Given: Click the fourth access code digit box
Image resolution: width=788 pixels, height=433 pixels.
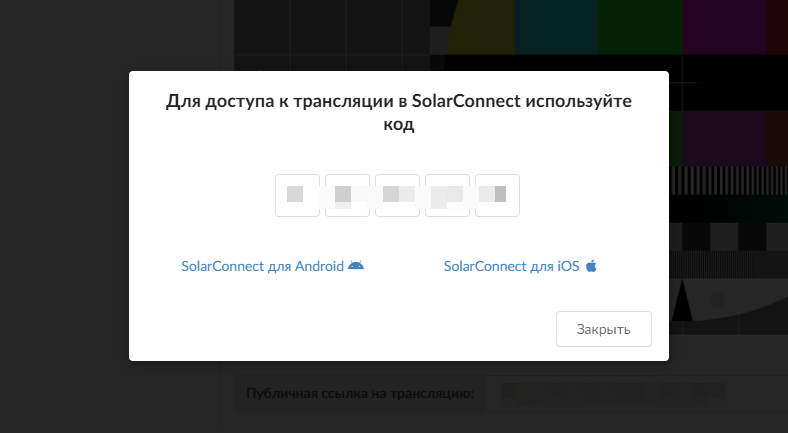Looking at the screenshot, I should pos(447,195).
